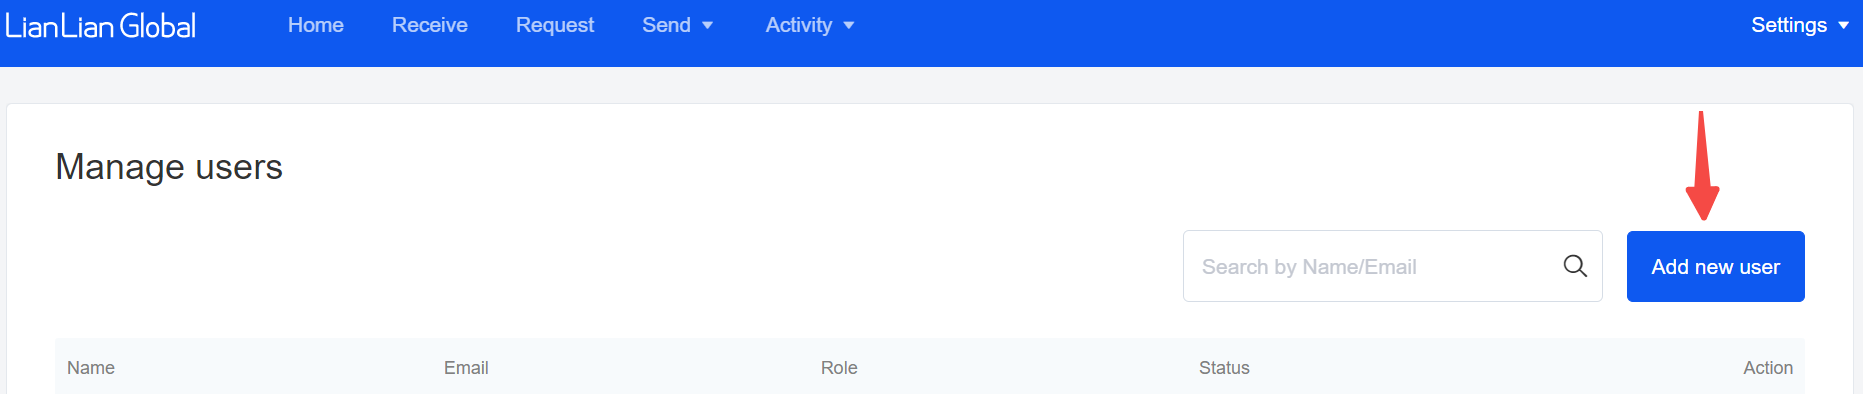This screenshot has height=394, width=1863.
Task: Click the LianLian Global logo
Action: (x=100, y=26)
